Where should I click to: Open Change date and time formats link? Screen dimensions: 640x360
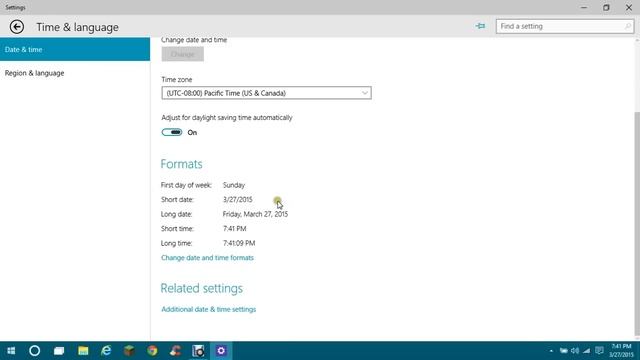[207, 258]
